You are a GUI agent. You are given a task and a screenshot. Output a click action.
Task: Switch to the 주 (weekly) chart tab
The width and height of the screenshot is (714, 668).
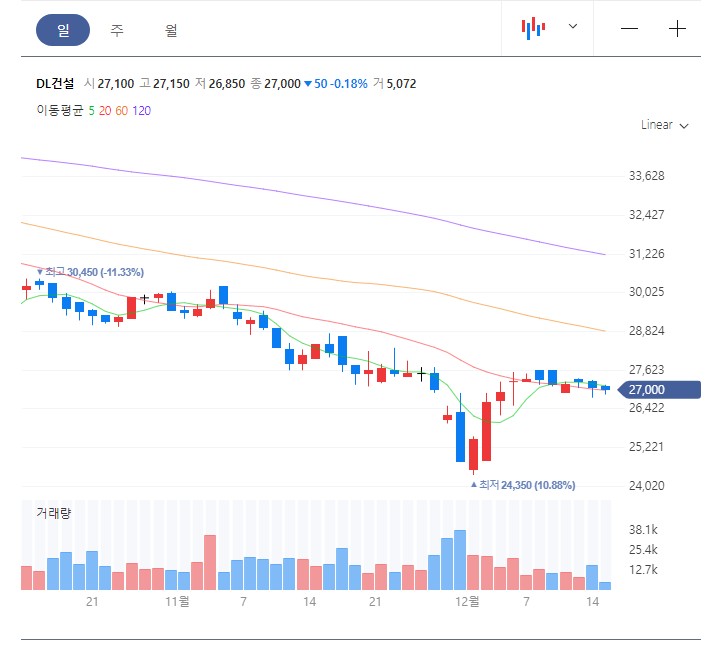click(x=117, y=30)
